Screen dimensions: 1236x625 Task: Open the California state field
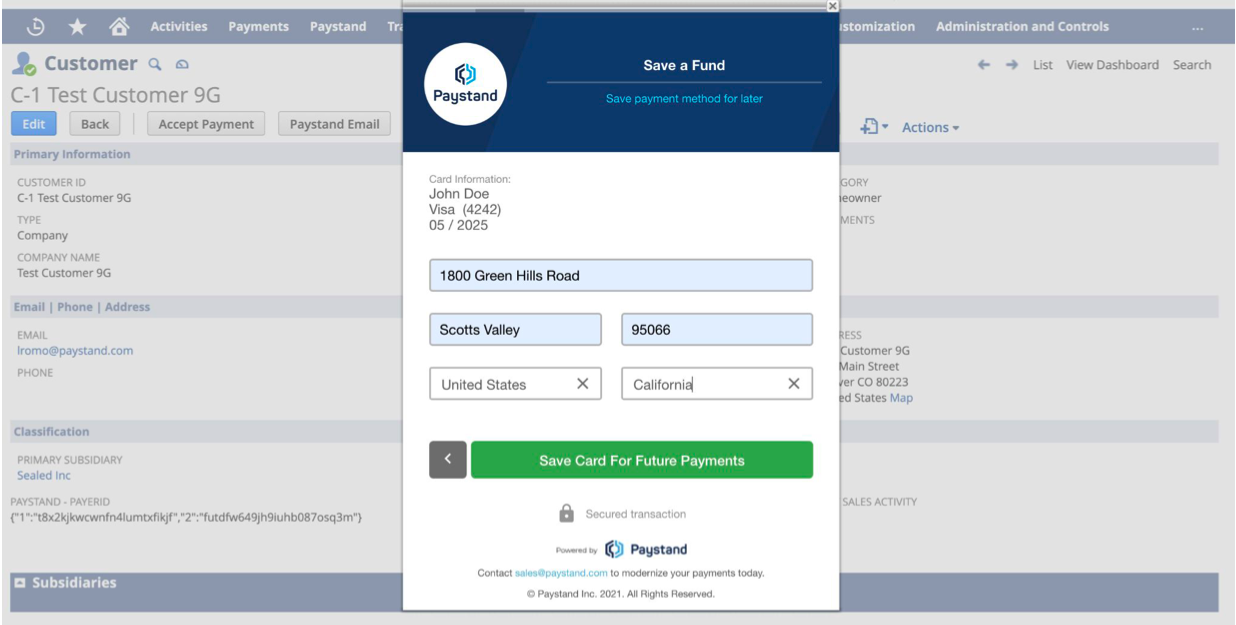[x=717, y=384]
